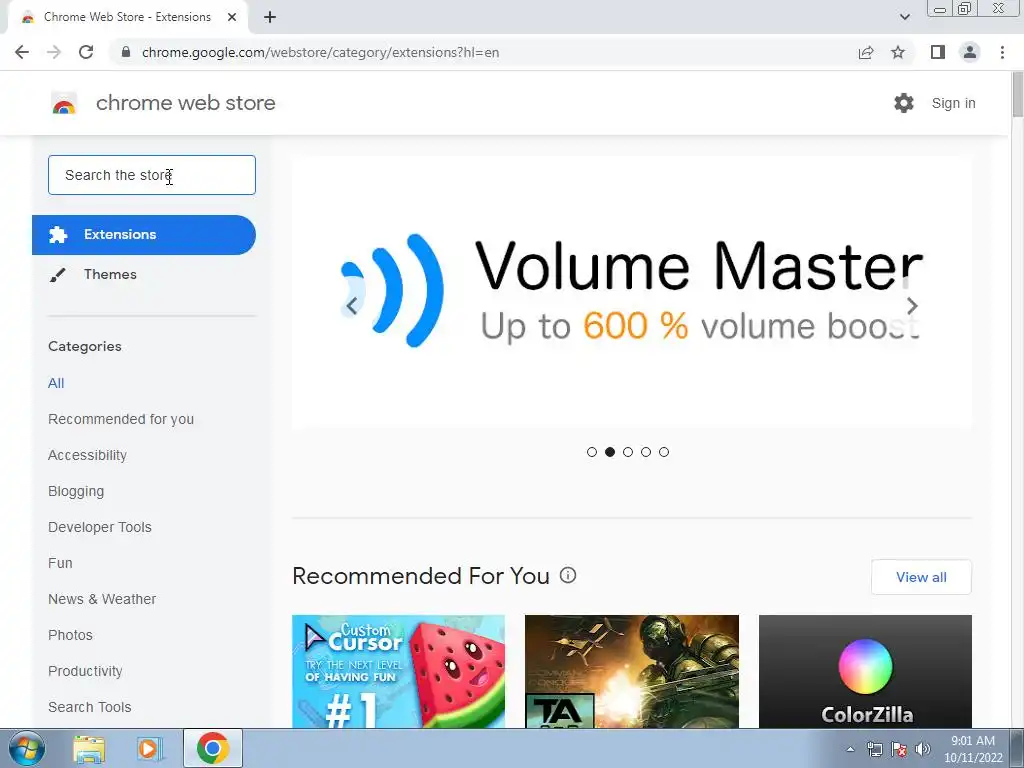
Task: Show previous carousel slide
Action: point(351,306)
